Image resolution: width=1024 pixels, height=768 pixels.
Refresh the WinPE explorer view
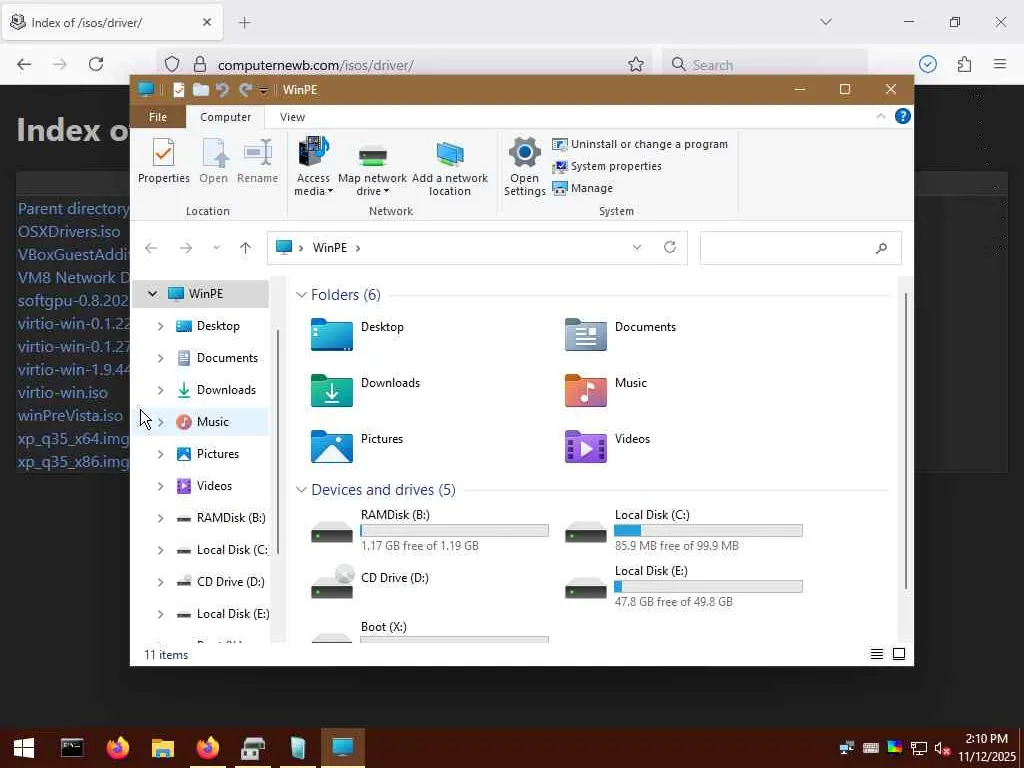pyautogui.click(x=669, y=248)
